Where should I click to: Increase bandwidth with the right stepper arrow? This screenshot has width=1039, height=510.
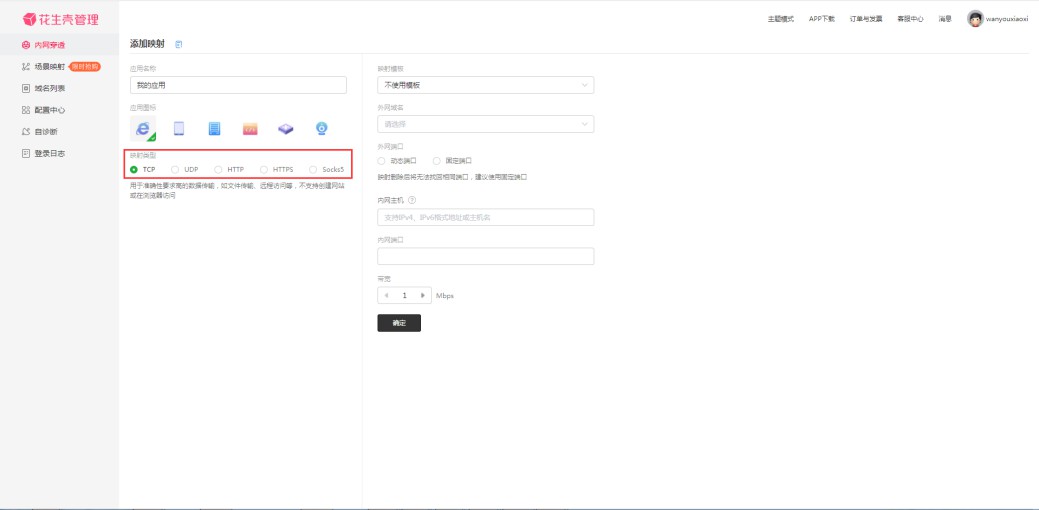424,296
